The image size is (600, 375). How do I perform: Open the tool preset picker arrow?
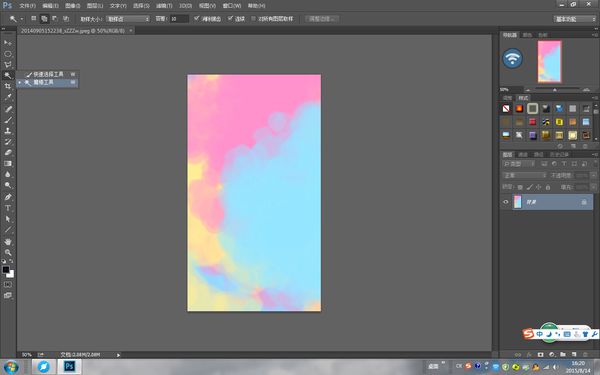[22, 19]
